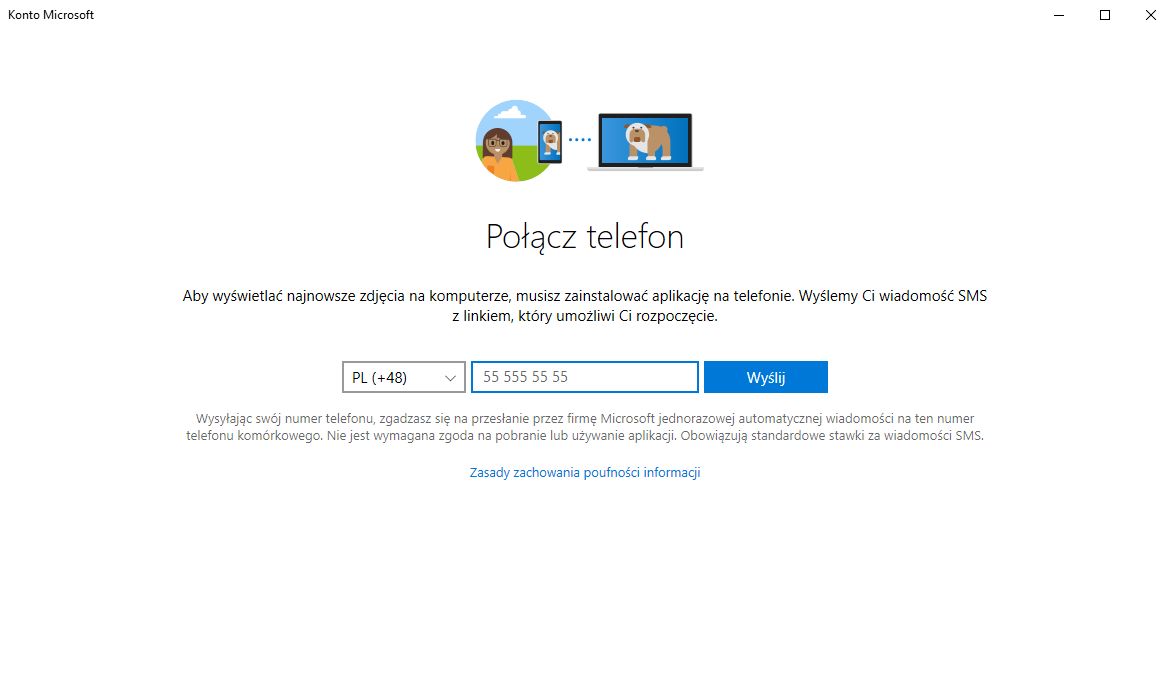
Task: Close the Konto Microsoft window
Action: [1150, 15]
